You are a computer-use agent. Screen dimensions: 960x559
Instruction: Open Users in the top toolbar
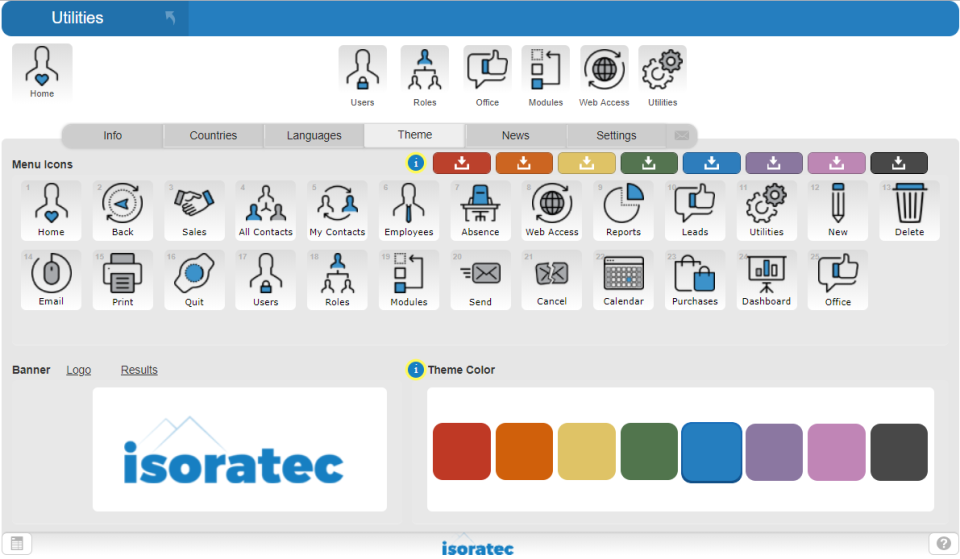(x=362, y=77)
